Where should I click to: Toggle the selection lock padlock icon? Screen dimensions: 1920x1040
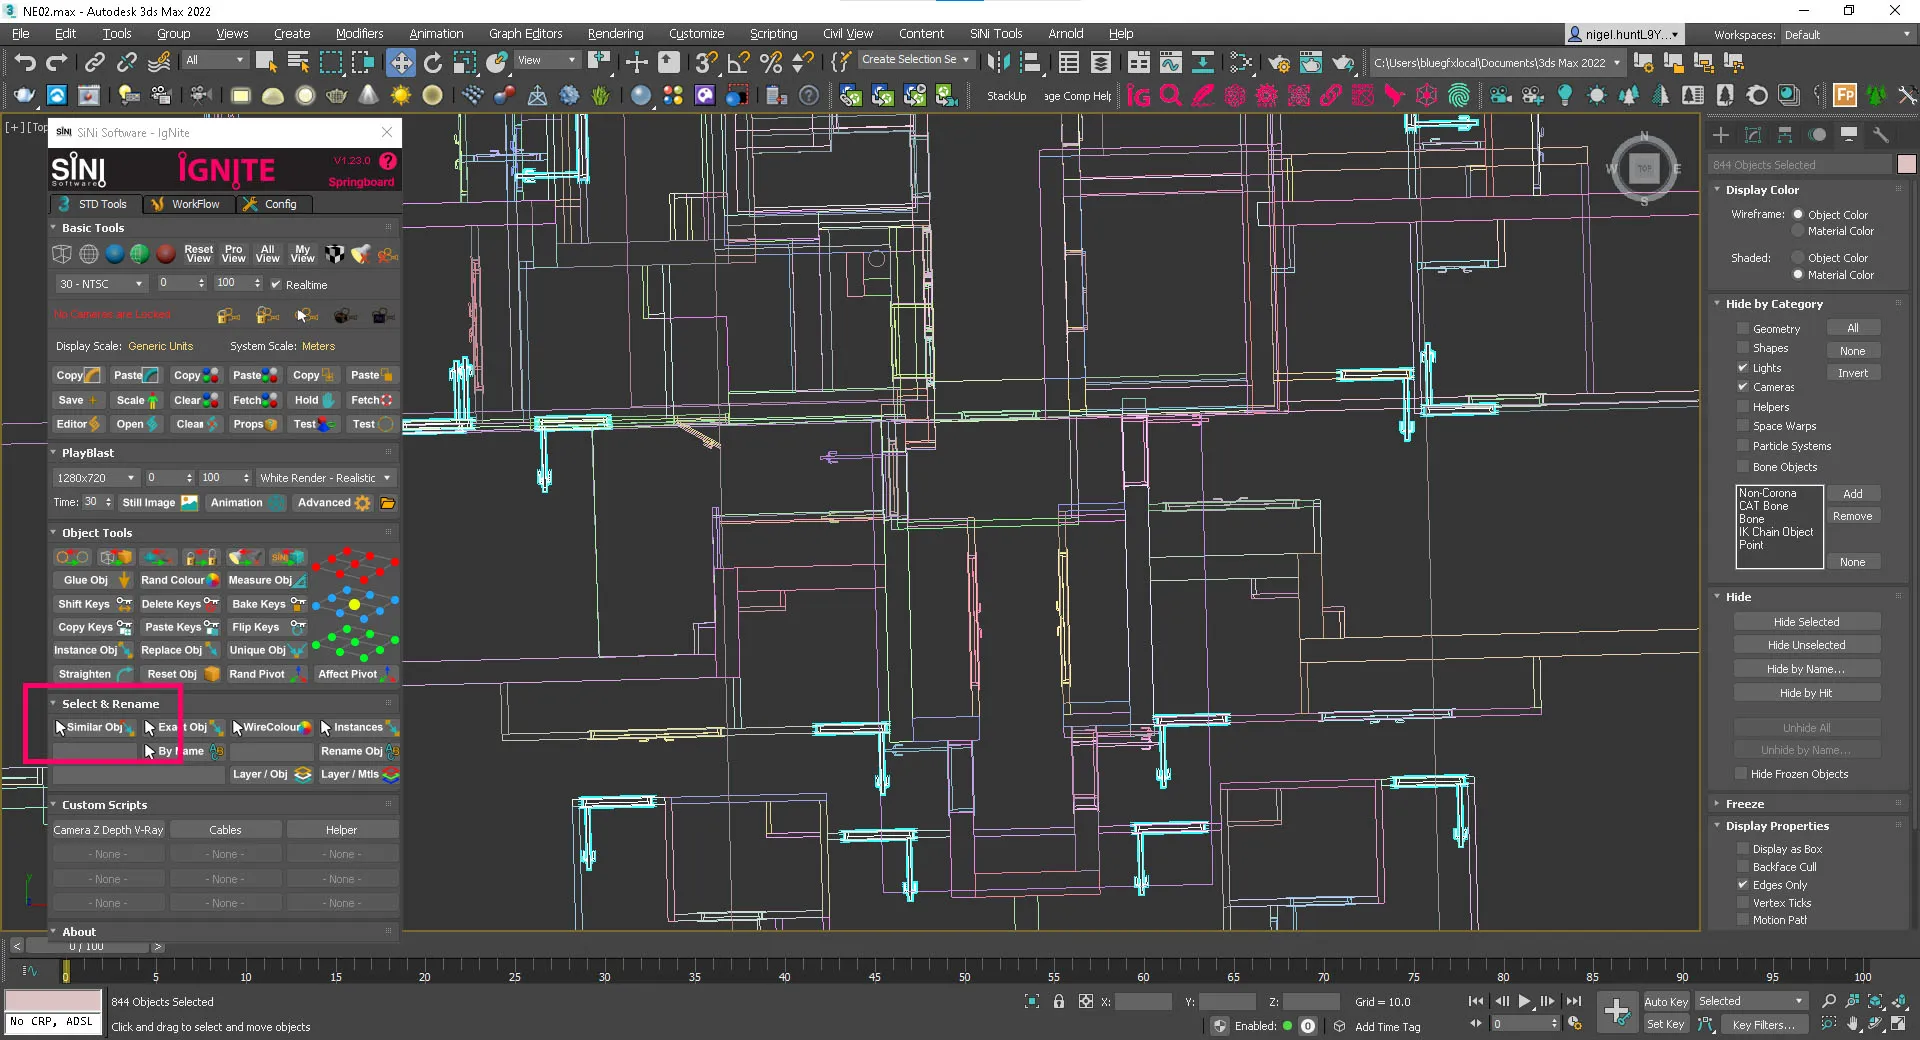pyautogui.click(x=1059, y=1001)
